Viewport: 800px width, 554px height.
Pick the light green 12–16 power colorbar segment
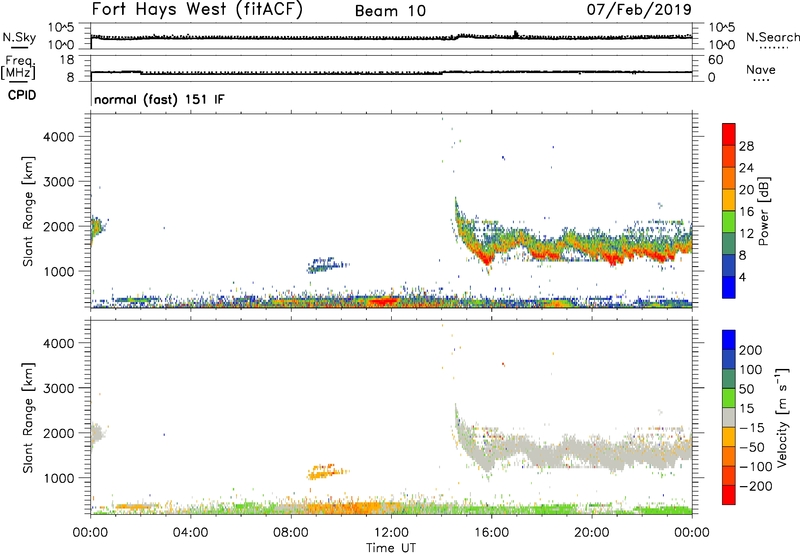pyautogui.click(x=729, y=222)
